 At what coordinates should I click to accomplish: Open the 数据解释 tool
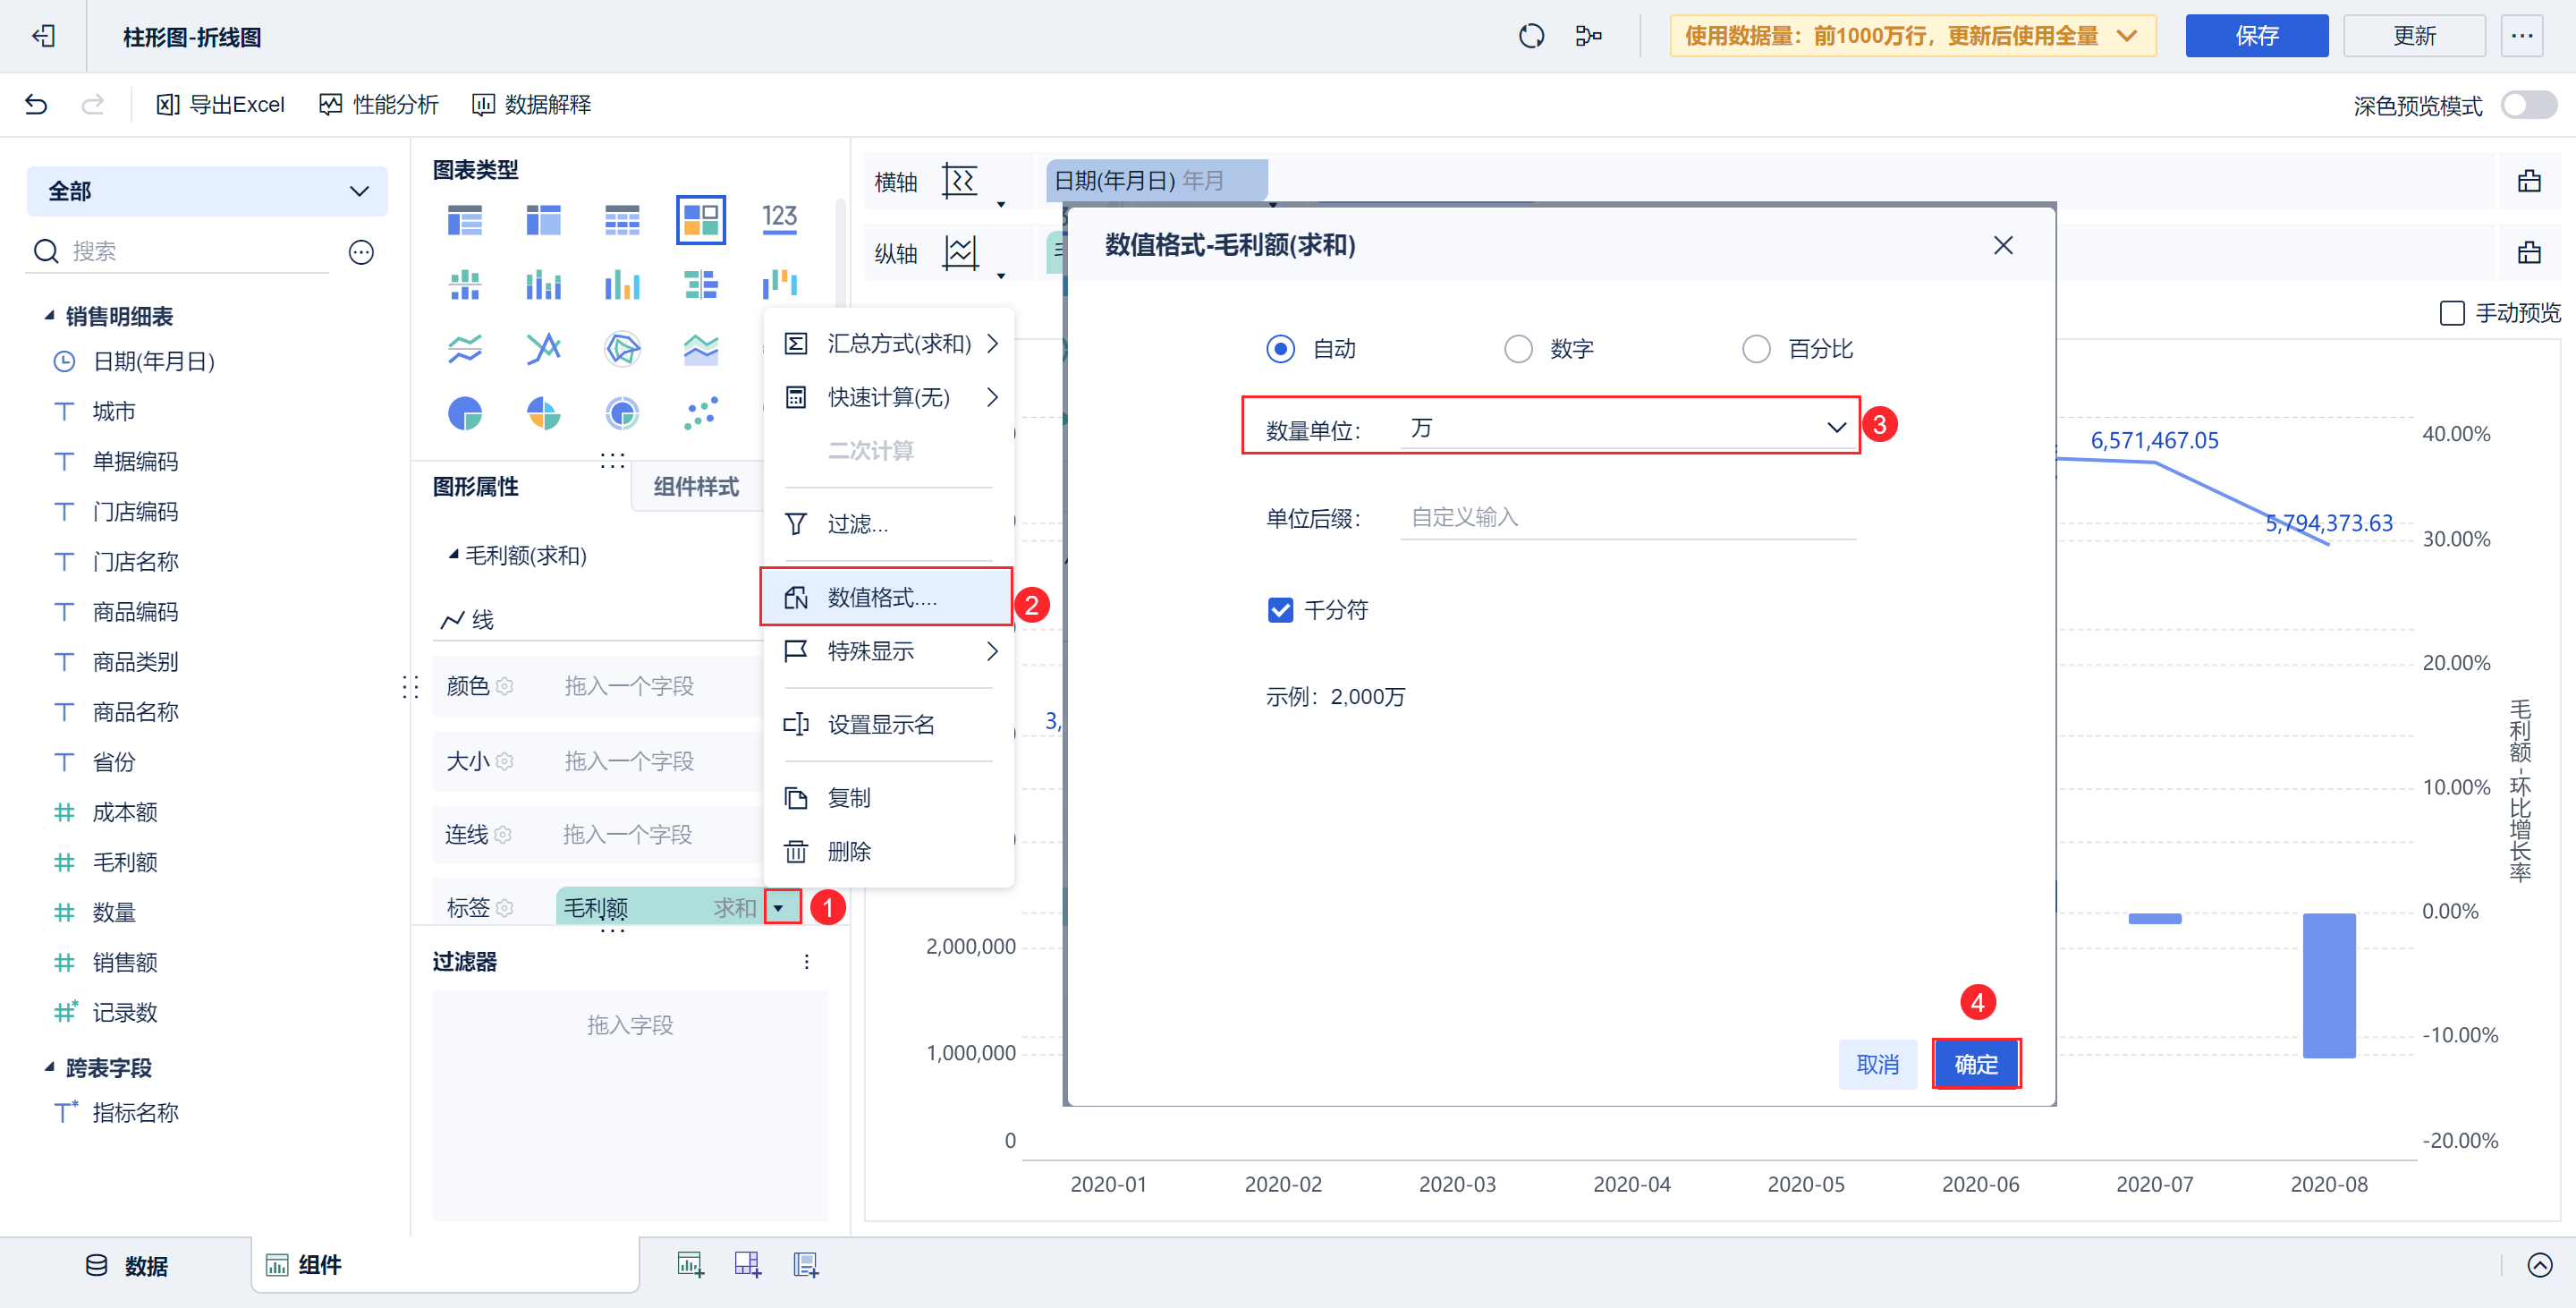coord(531,104)
